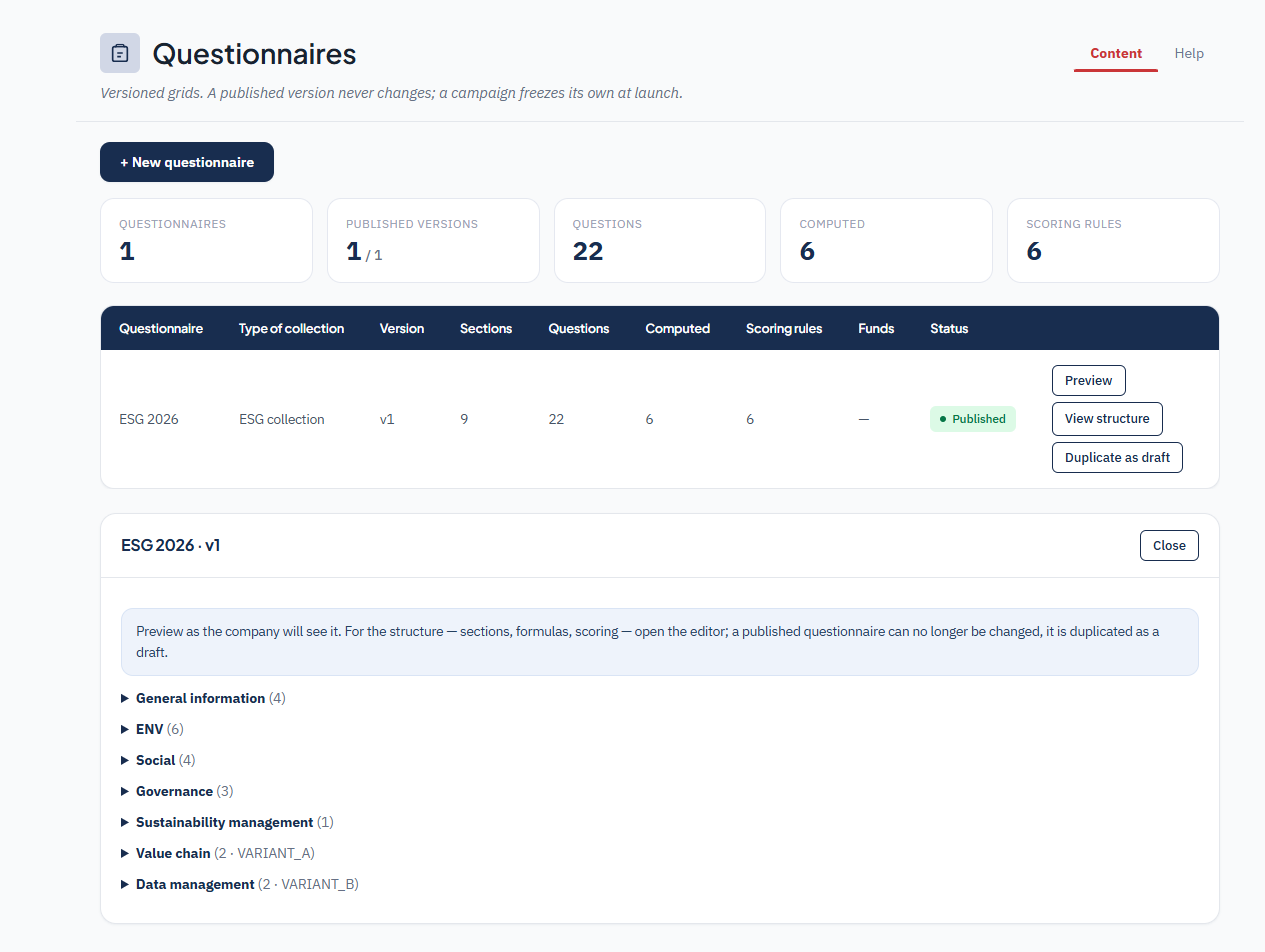Click the Versioned grids subtitle text

[391, 93]
